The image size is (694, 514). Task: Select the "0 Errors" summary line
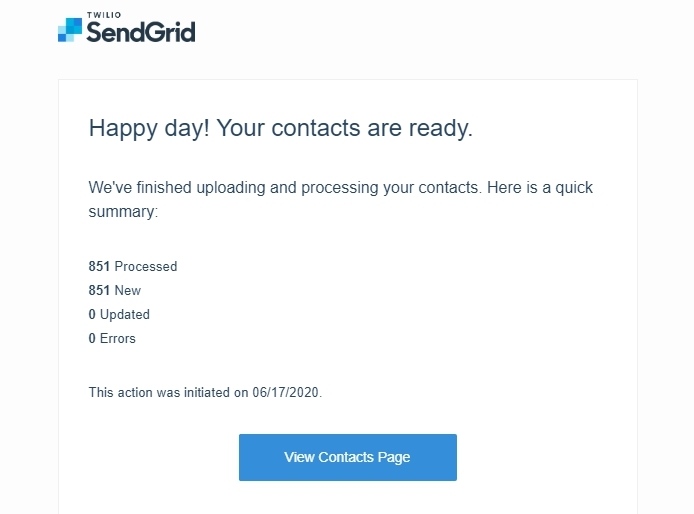tap(112, 338)
